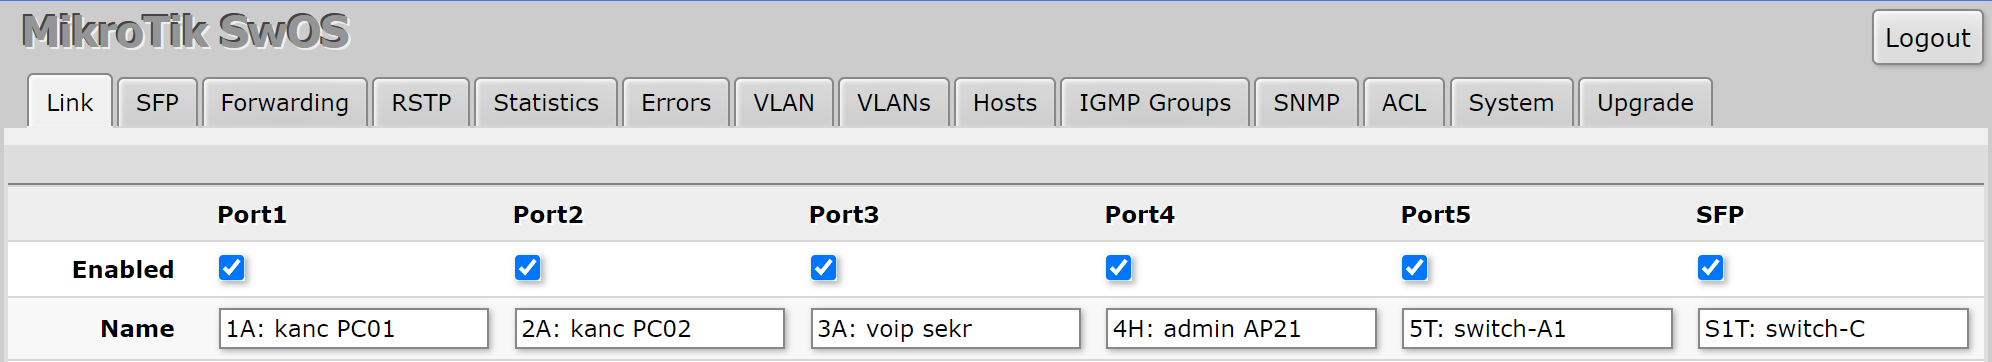Toggle Port5 Enabled checkbox

1414,268
